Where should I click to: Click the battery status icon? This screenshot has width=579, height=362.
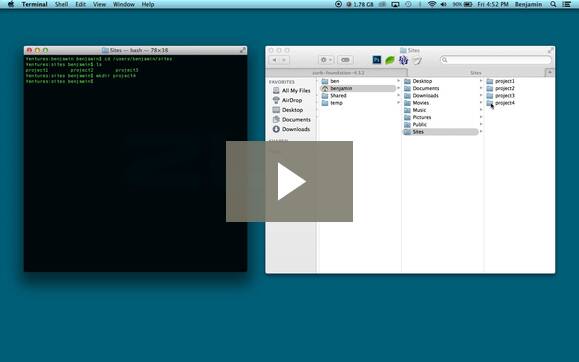point(468,4)
